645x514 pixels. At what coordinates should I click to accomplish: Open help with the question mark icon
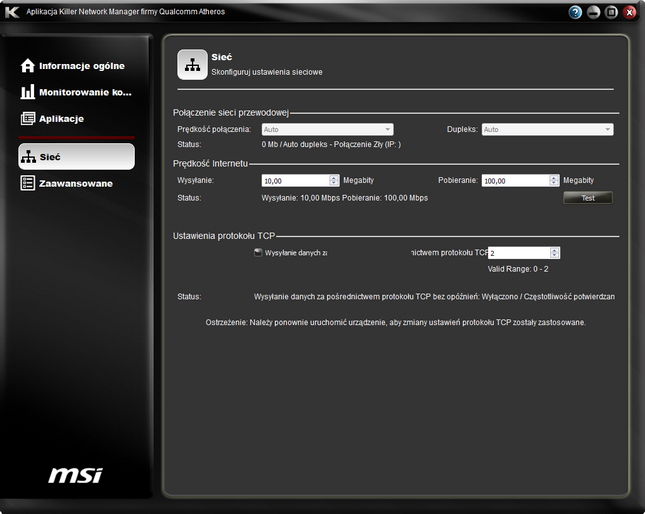(x=575, y=12)
